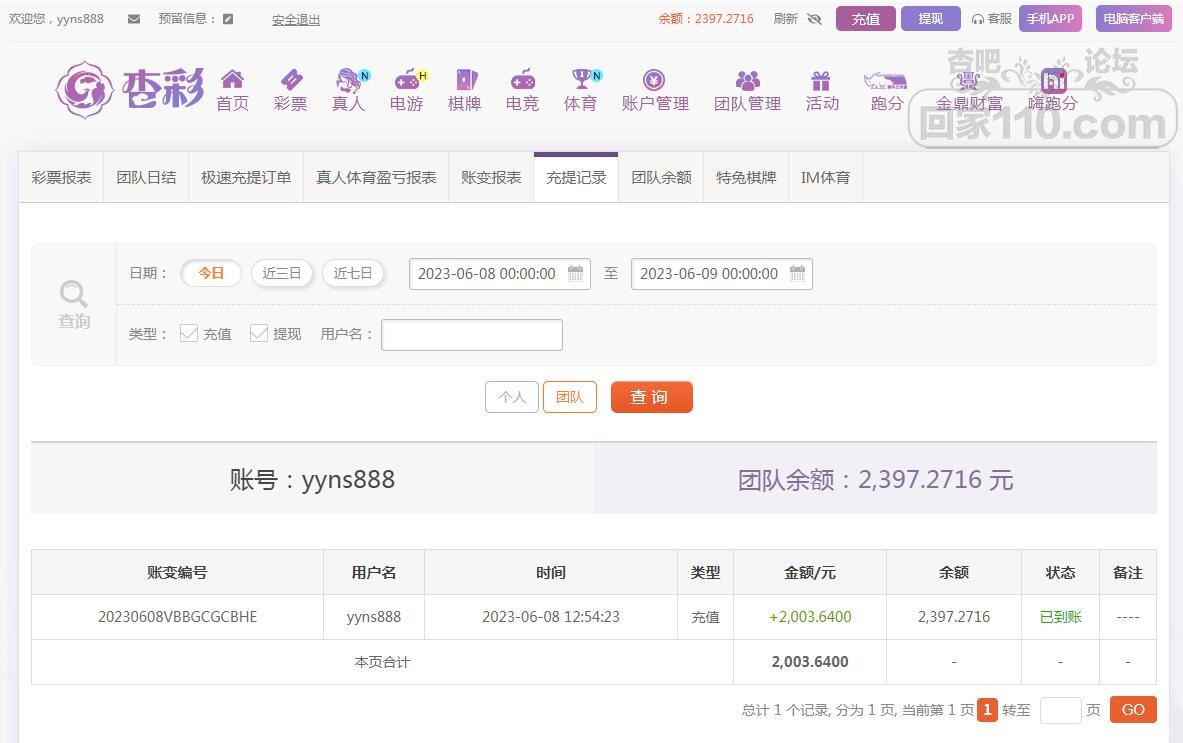Click the mail envelope icon
Screen dimensions: 1183x743
[x=134, y=19]
